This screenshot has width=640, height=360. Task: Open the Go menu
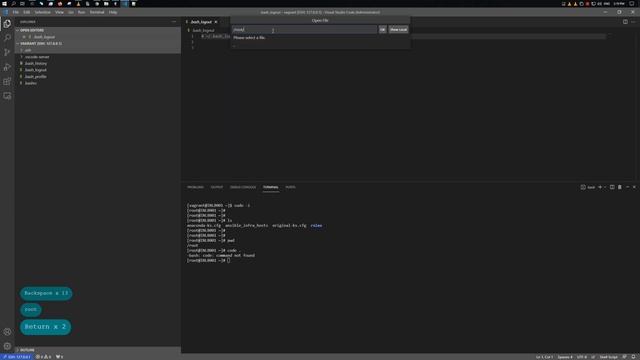71,12
